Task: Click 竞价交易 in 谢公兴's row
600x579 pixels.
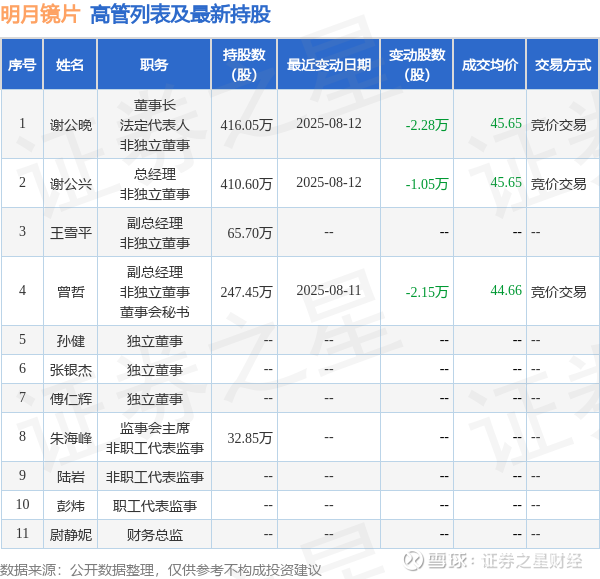Action: pyautogui.click(x=558, y=184)
